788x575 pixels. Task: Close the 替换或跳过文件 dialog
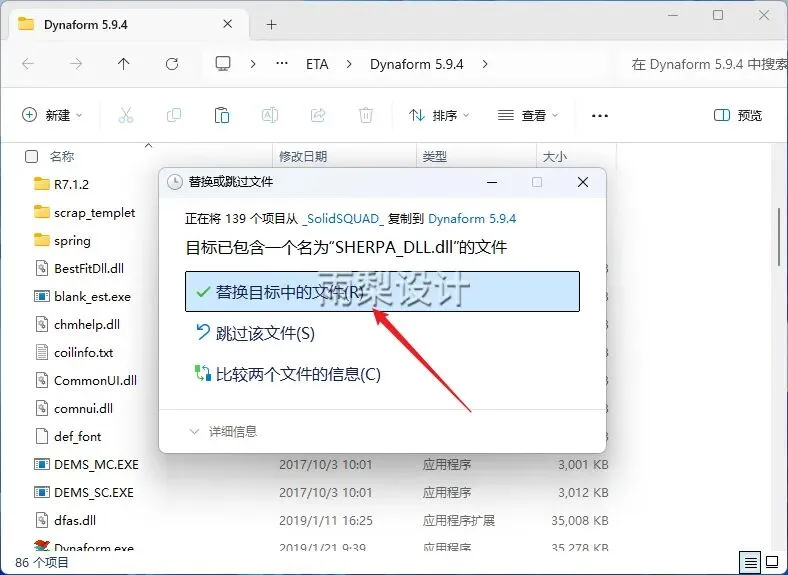(583, 182)
